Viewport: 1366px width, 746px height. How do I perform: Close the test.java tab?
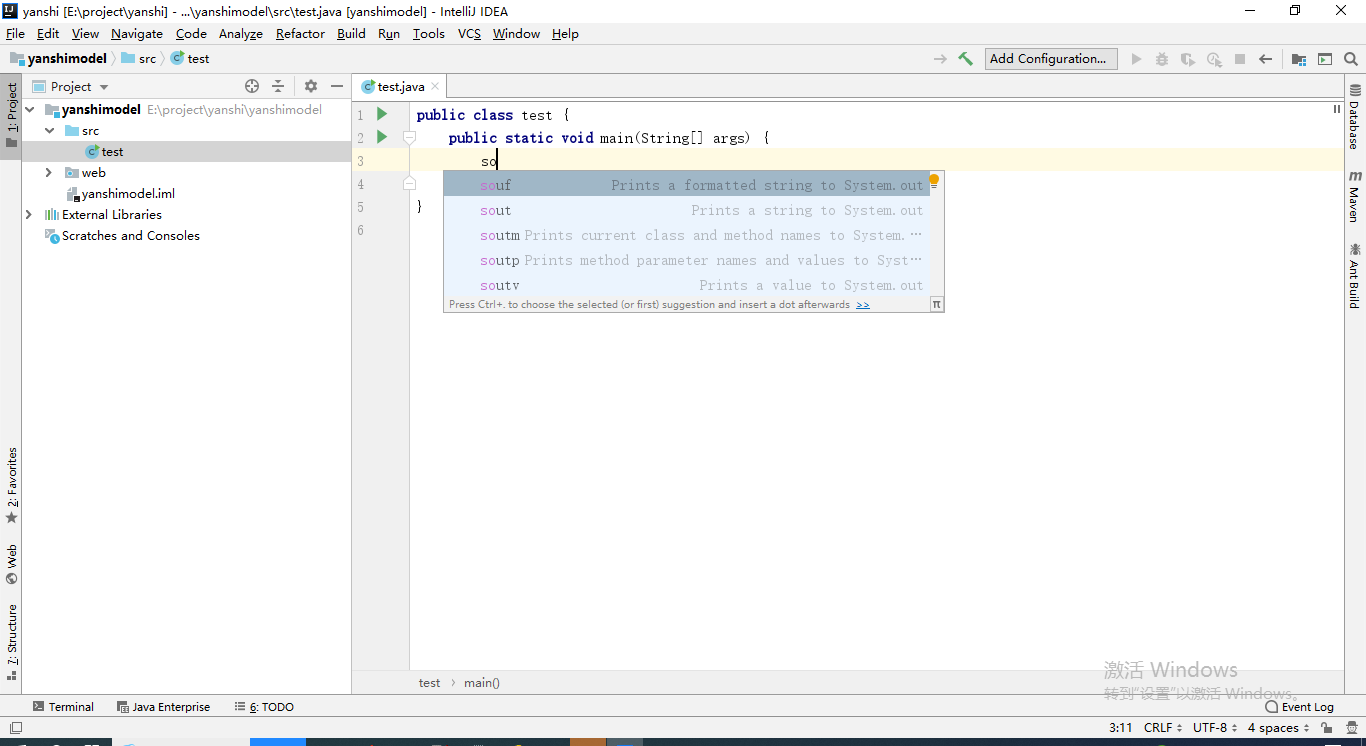(x=435, y=87)
